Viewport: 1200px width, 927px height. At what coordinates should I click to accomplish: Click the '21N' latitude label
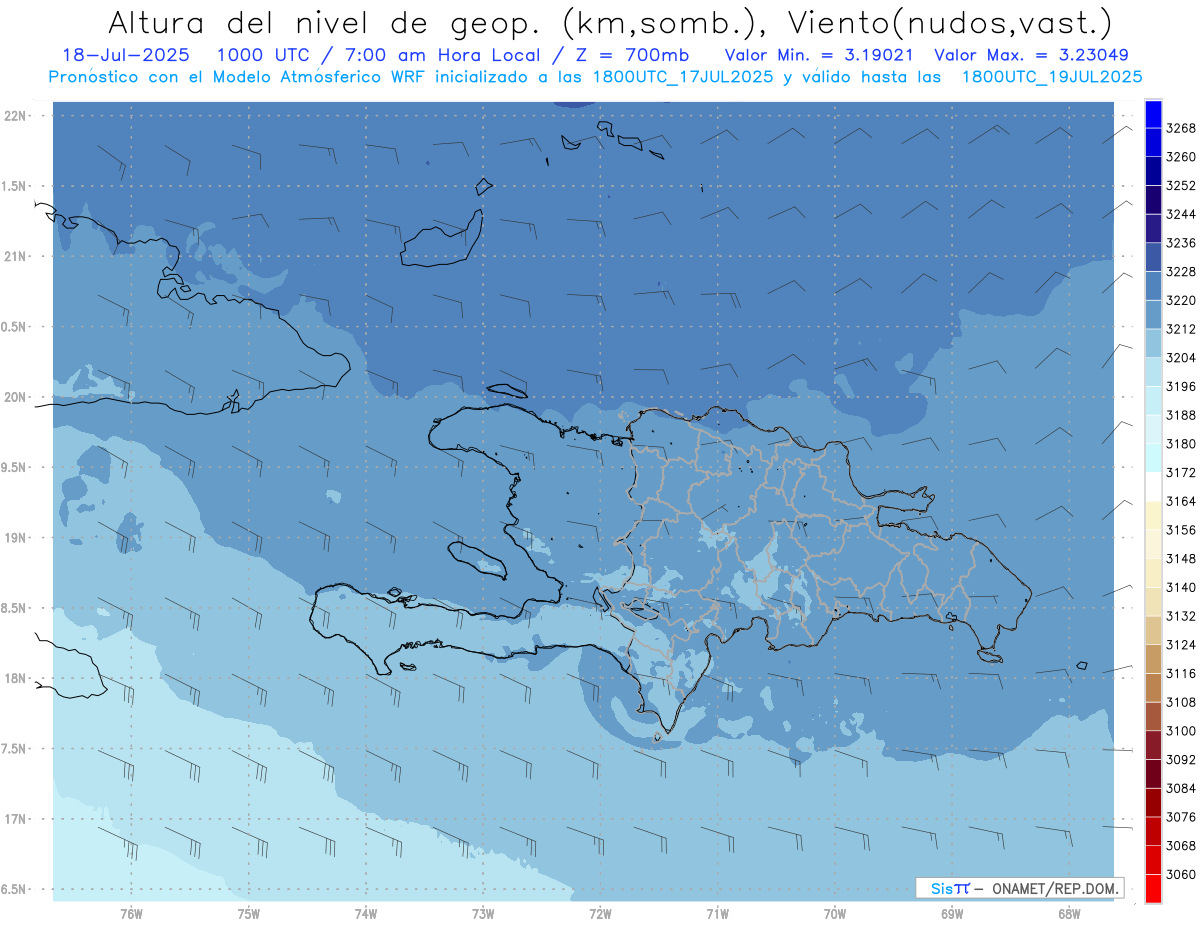(x=17, y=257)
